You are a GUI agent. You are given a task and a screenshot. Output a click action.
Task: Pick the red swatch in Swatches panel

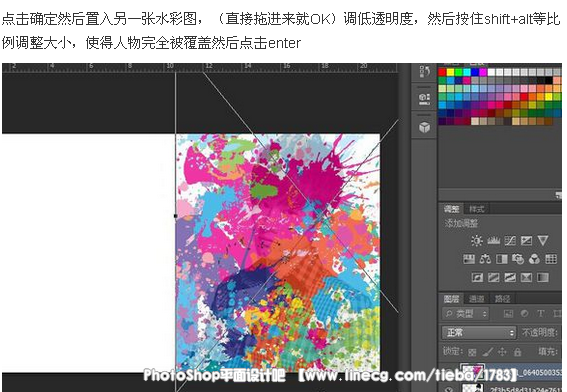tap(442, 72)
